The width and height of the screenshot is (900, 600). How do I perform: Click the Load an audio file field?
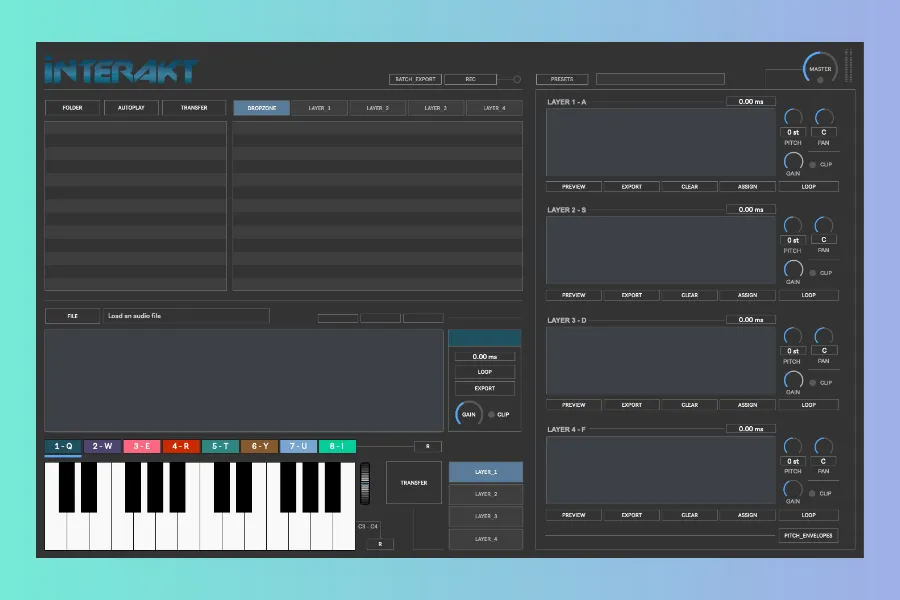click(186, 316)
